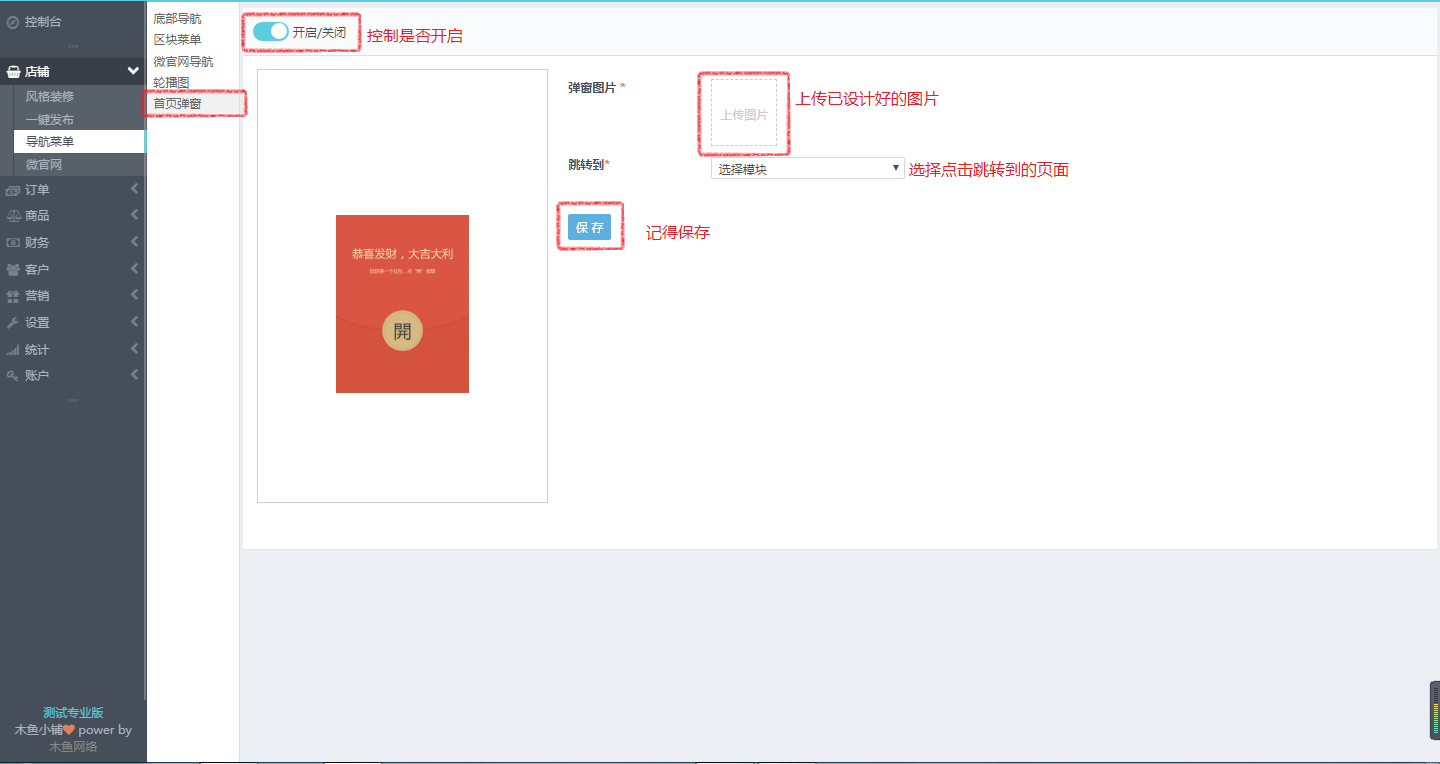
Task: Expand the 统计 menu arrow
Action: click(134, 349)
